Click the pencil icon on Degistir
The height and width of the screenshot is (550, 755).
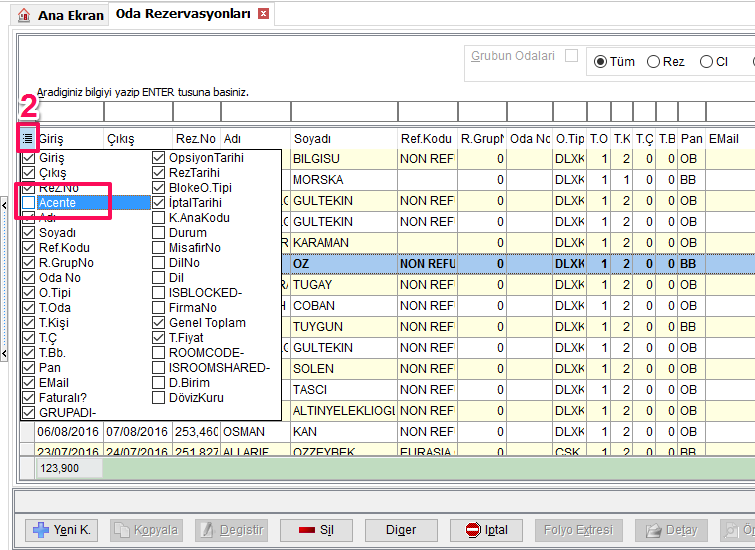pyautogui.click(x=208, y=530)
